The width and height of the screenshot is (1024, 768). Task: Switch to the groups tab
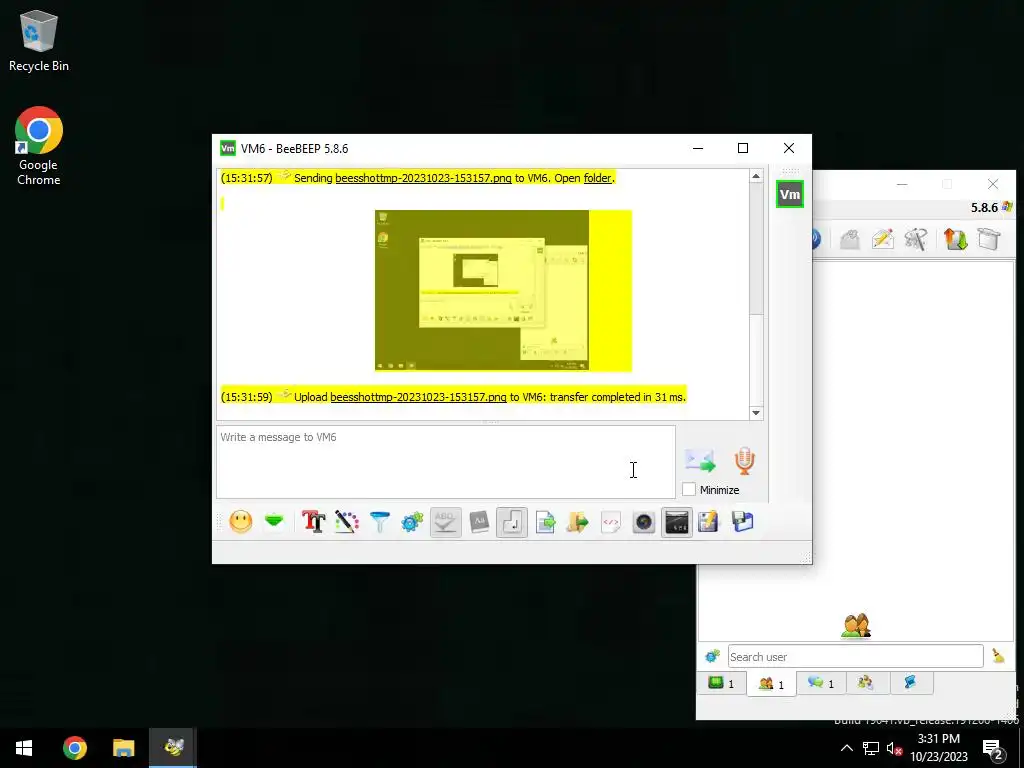pos(866,683)
